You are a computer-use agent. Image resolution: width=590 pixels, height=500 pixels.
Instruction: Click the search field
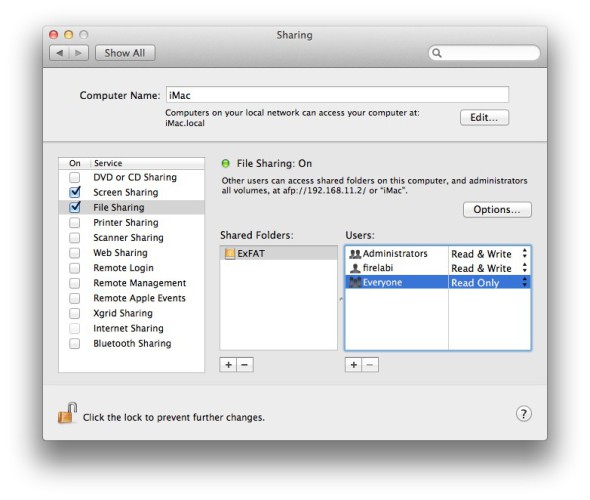pos(484,53)
